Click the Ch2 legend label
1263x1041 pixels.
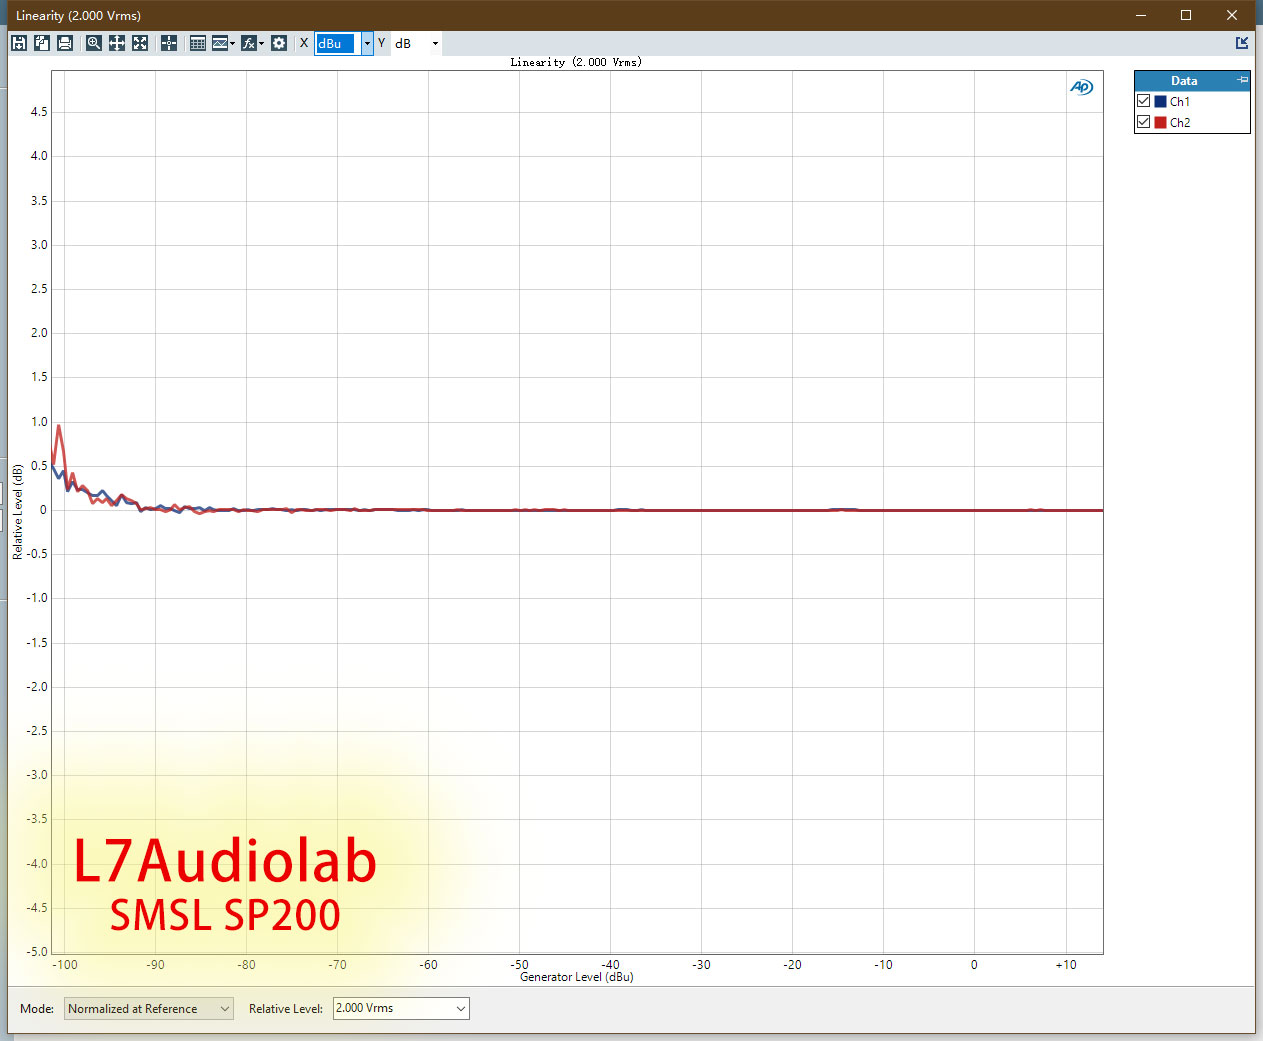click(x=1180, y=122)
